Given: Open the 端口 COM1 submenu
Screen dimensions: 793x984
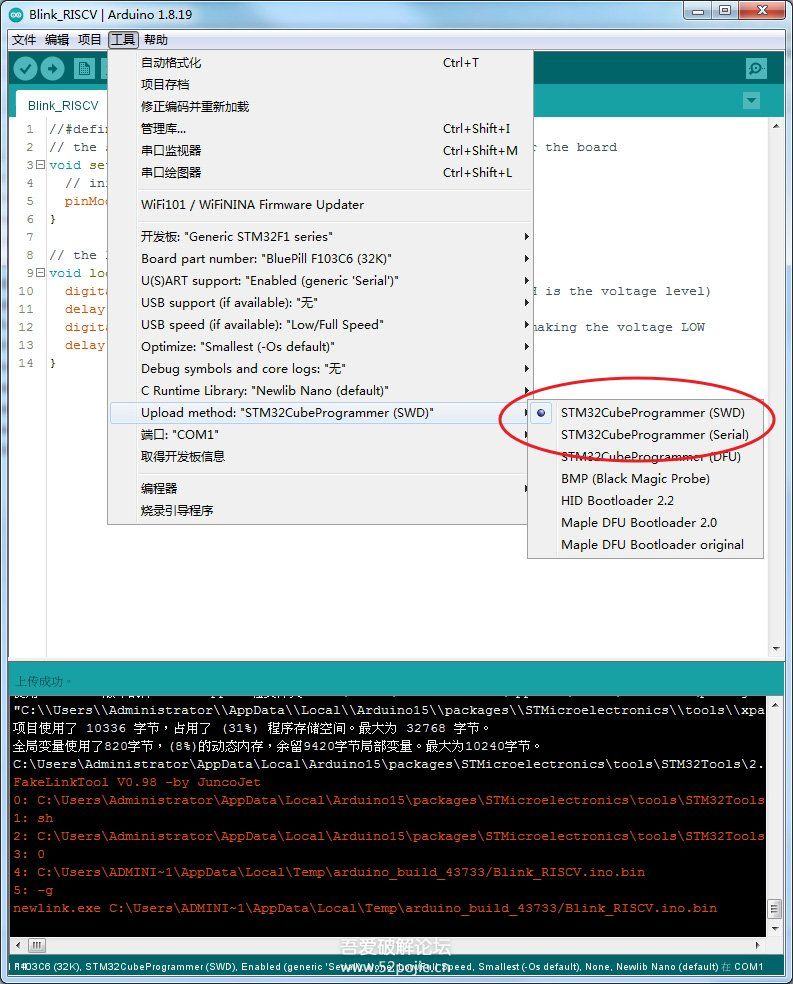Looking at the screenshot, I should [x=320, y=435].
